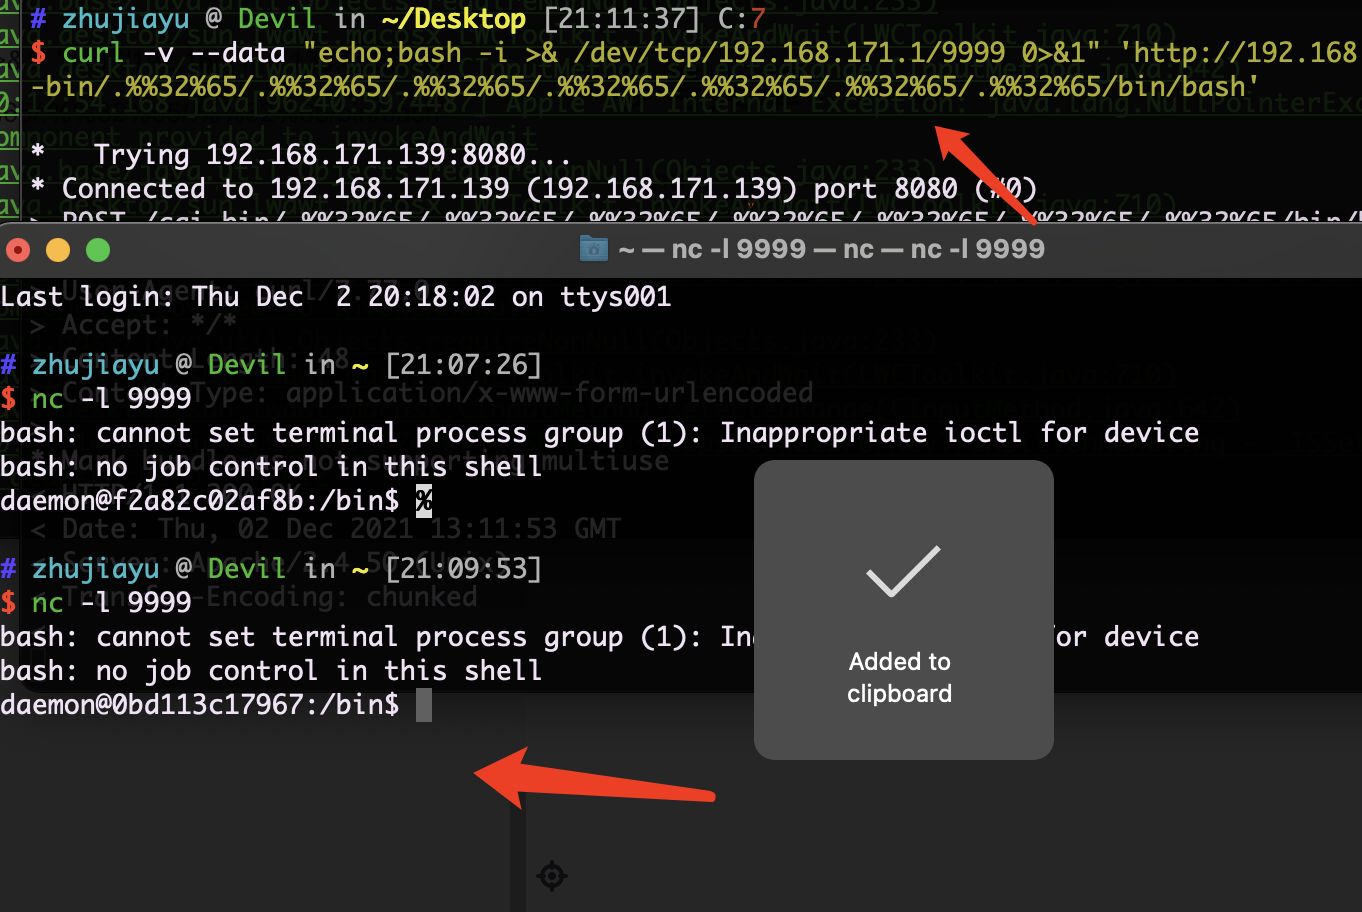This screenshot has height=912, width=1362.
Task: Click the curl -v --data command line in background terminal
Action: (710, 53)
